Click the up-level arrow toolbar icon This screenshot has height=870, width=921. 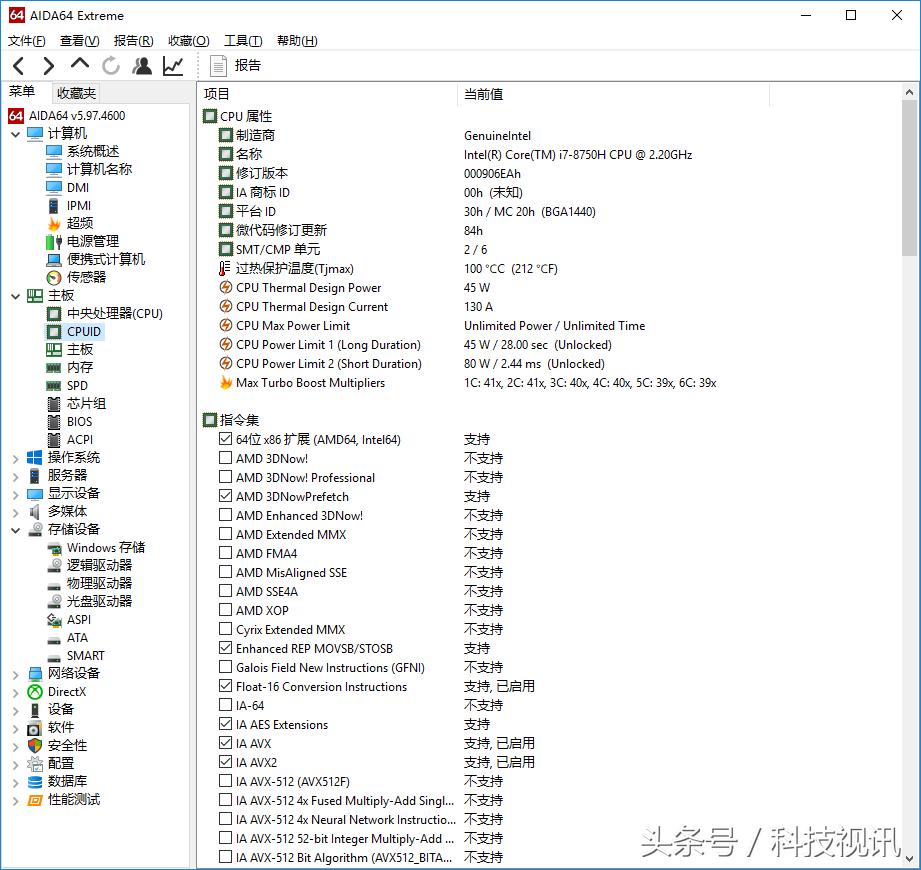pyautogui.click(x=80, y=63)
